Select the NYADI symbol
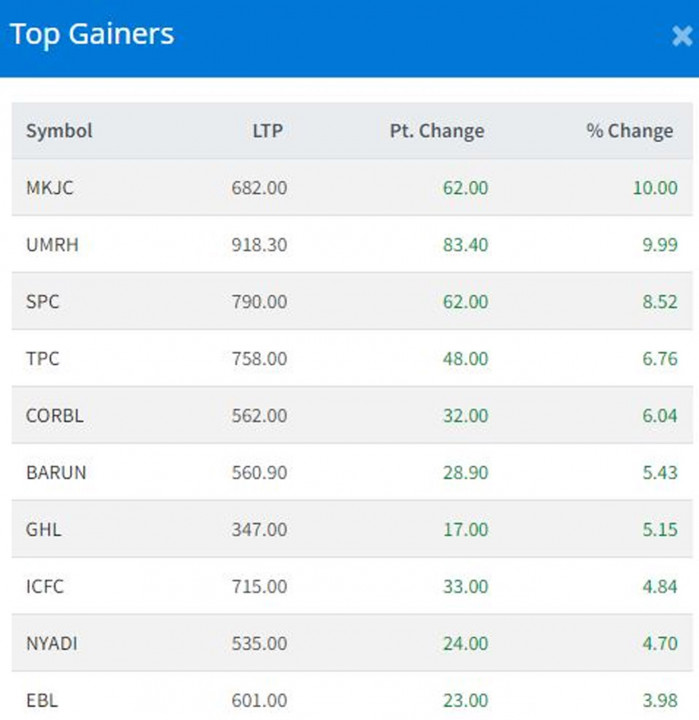Screen dimensions: 699x720 click(x=54, y=643)
